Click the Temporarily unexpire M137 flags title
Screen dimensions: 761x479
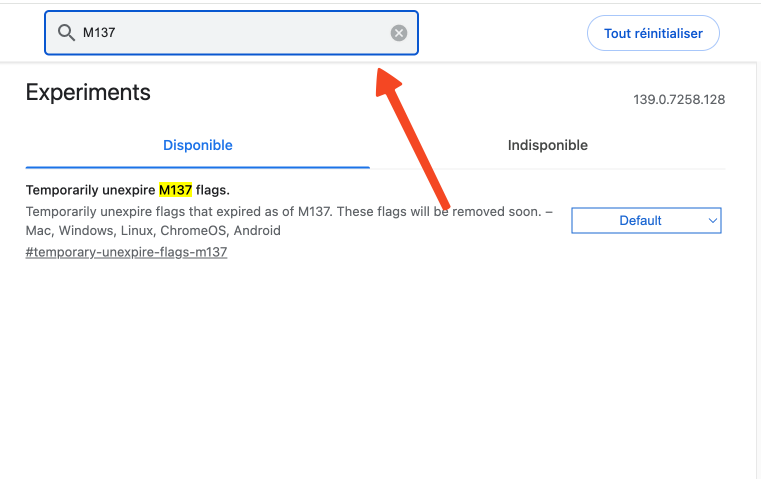tap(128, 190)
